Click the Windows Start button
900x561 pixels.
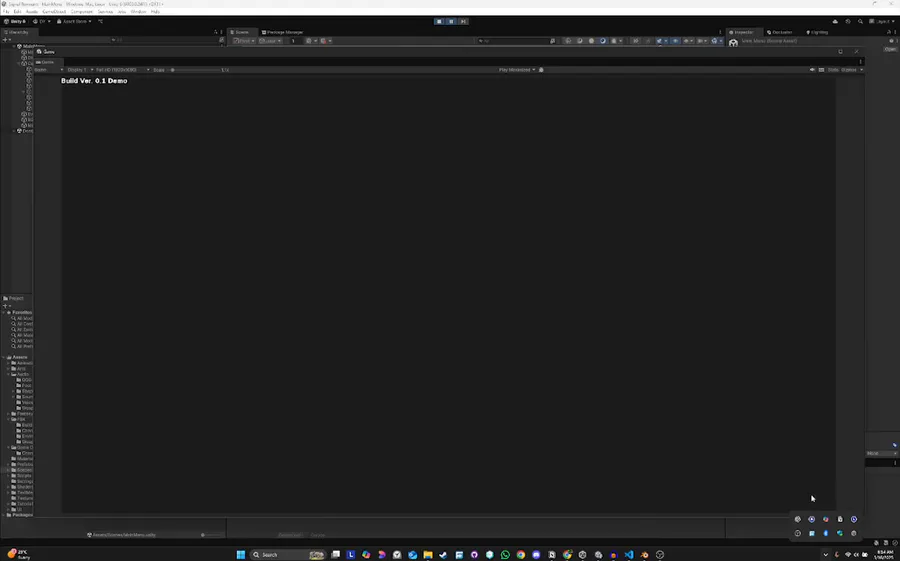tap(241, 555)
